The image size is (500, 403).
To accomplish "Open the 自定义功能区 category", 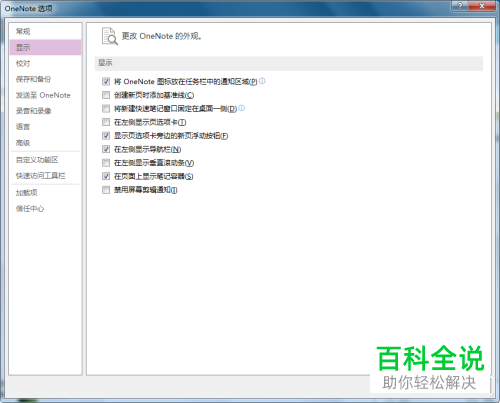I will 45,160.
